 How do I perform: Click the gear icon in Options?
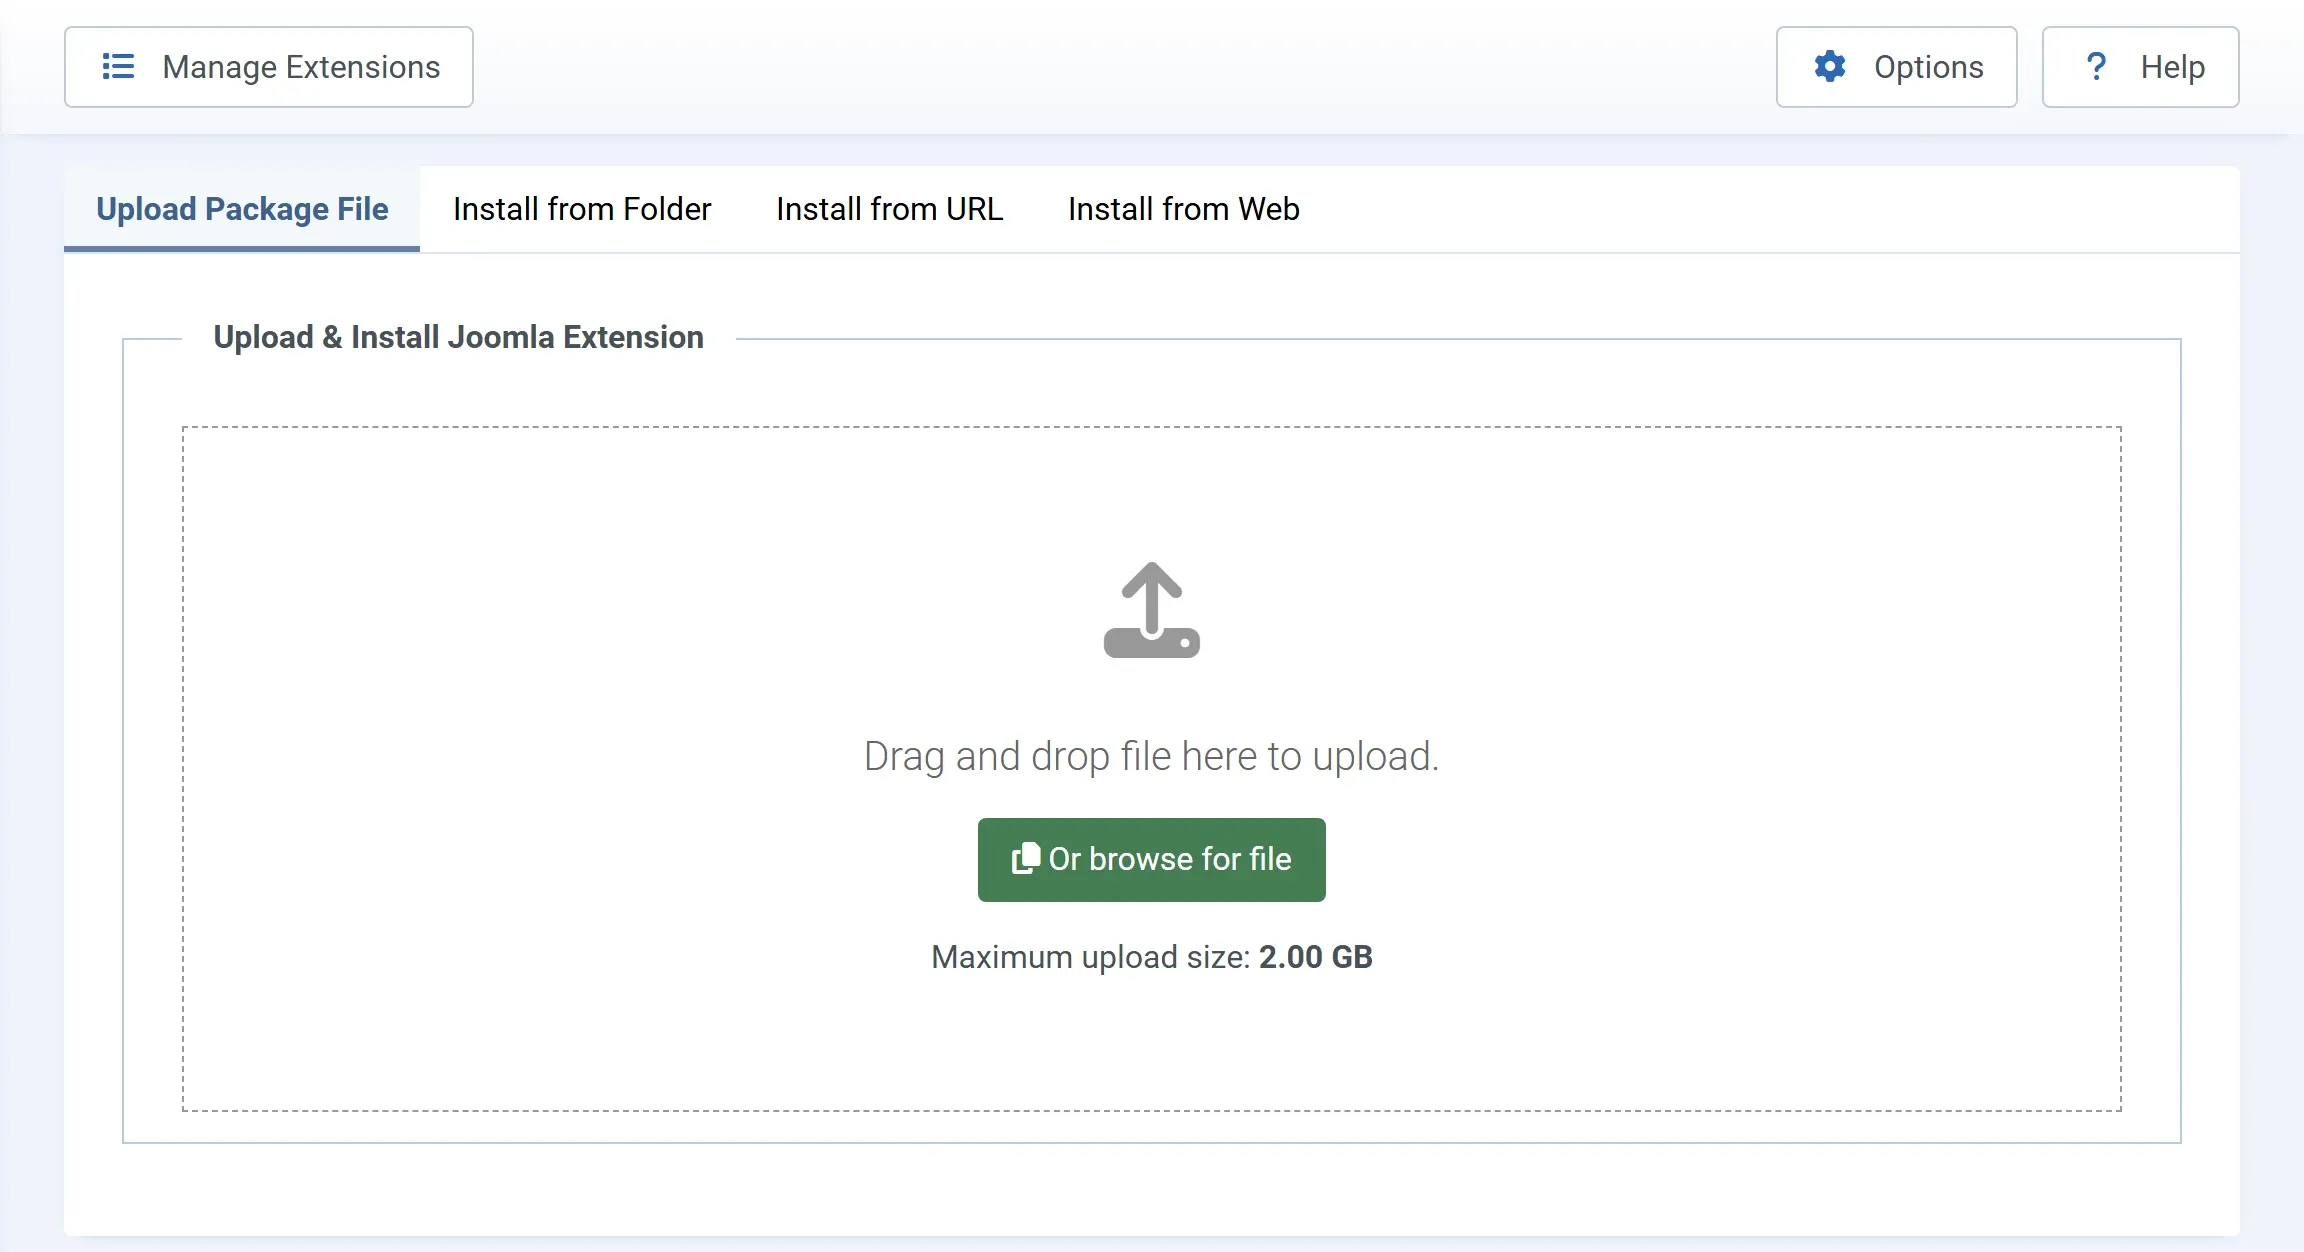[1830, 67]
